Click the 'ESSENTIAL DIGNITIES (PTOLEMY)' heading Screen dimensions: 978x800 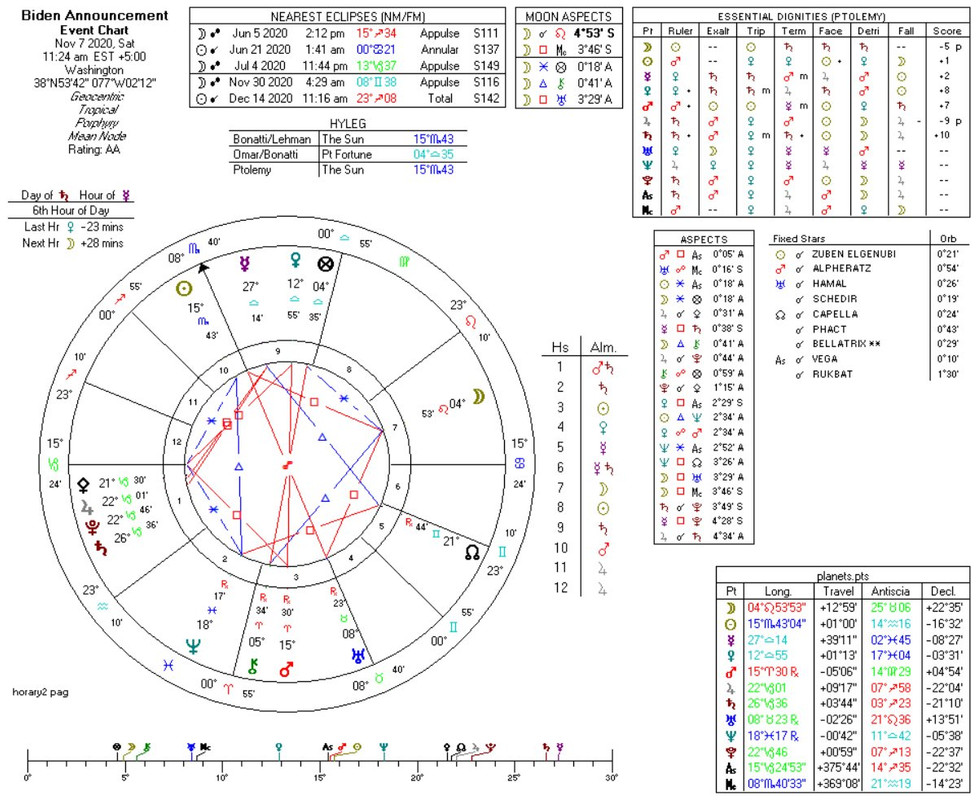[801, 17]
